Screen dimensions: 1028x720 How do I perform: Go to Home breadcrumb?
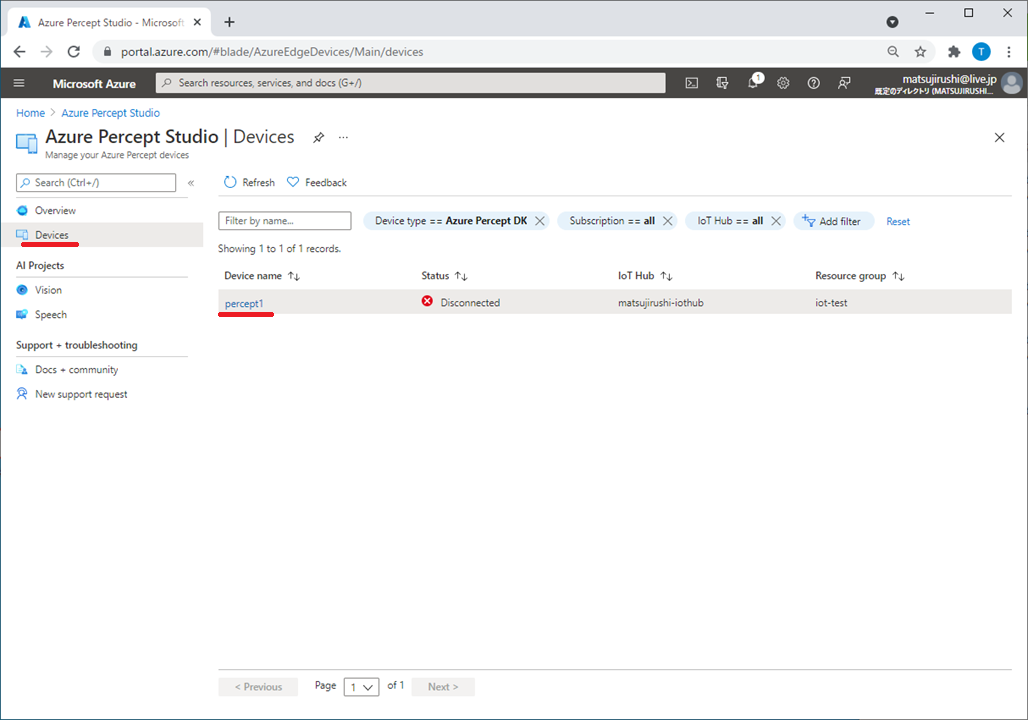[x=30, y=113]
